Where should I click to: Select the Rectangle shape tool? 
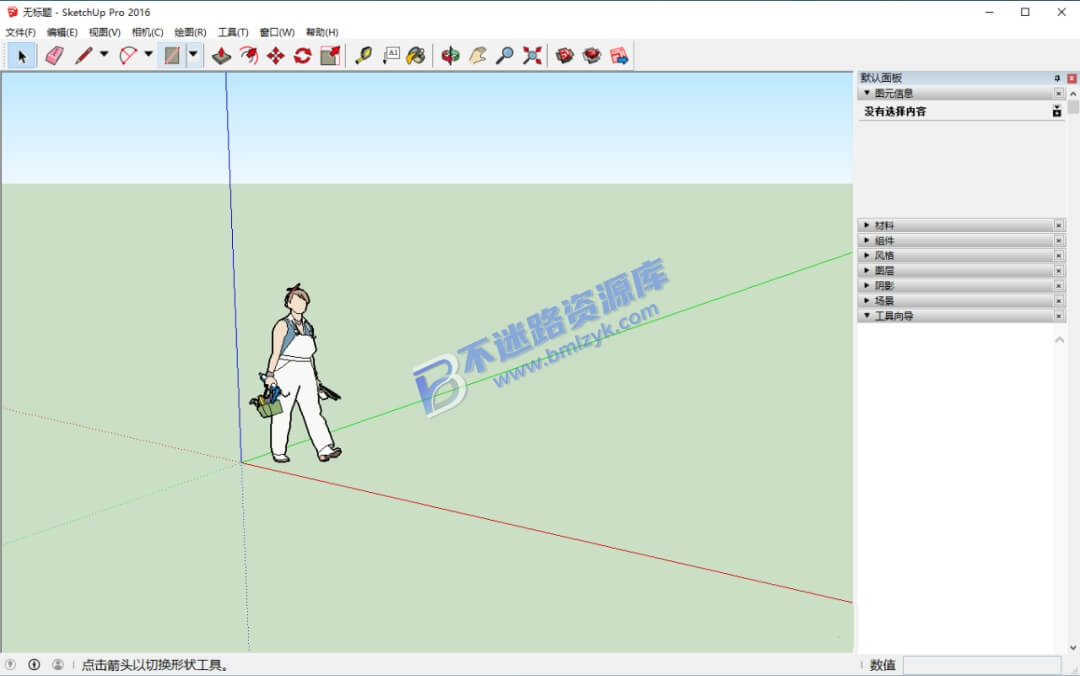[x=172, y=56]
